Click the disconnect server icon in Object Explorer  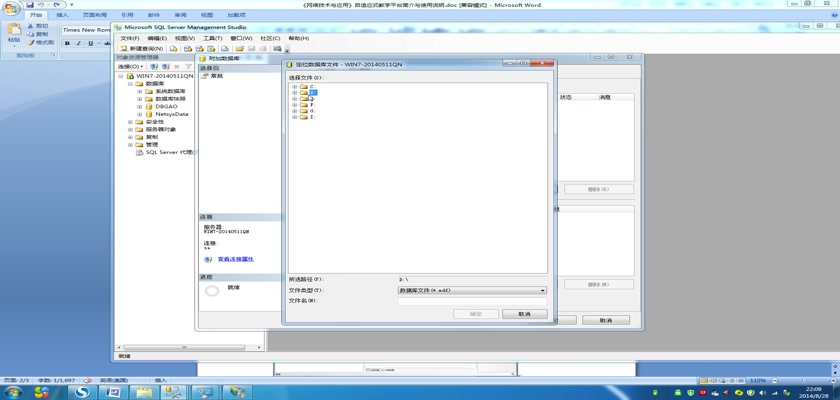coord(166,66)
